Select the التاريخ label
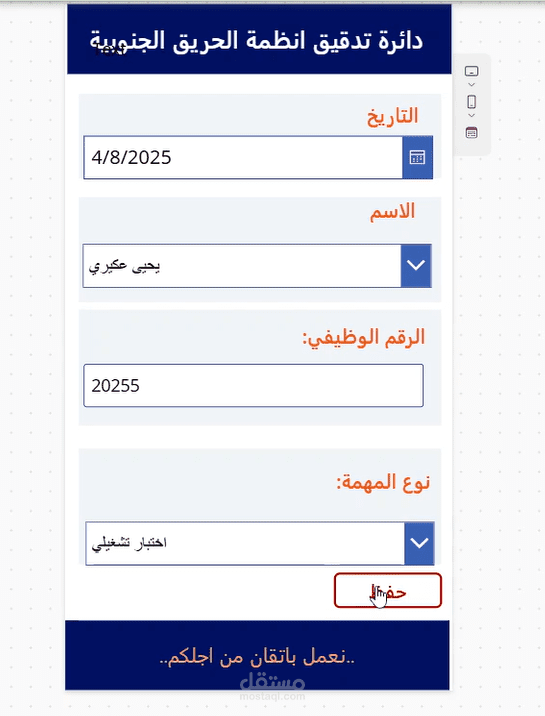The height and width of the screenshot is (716, 545). (x=393, y=116)
